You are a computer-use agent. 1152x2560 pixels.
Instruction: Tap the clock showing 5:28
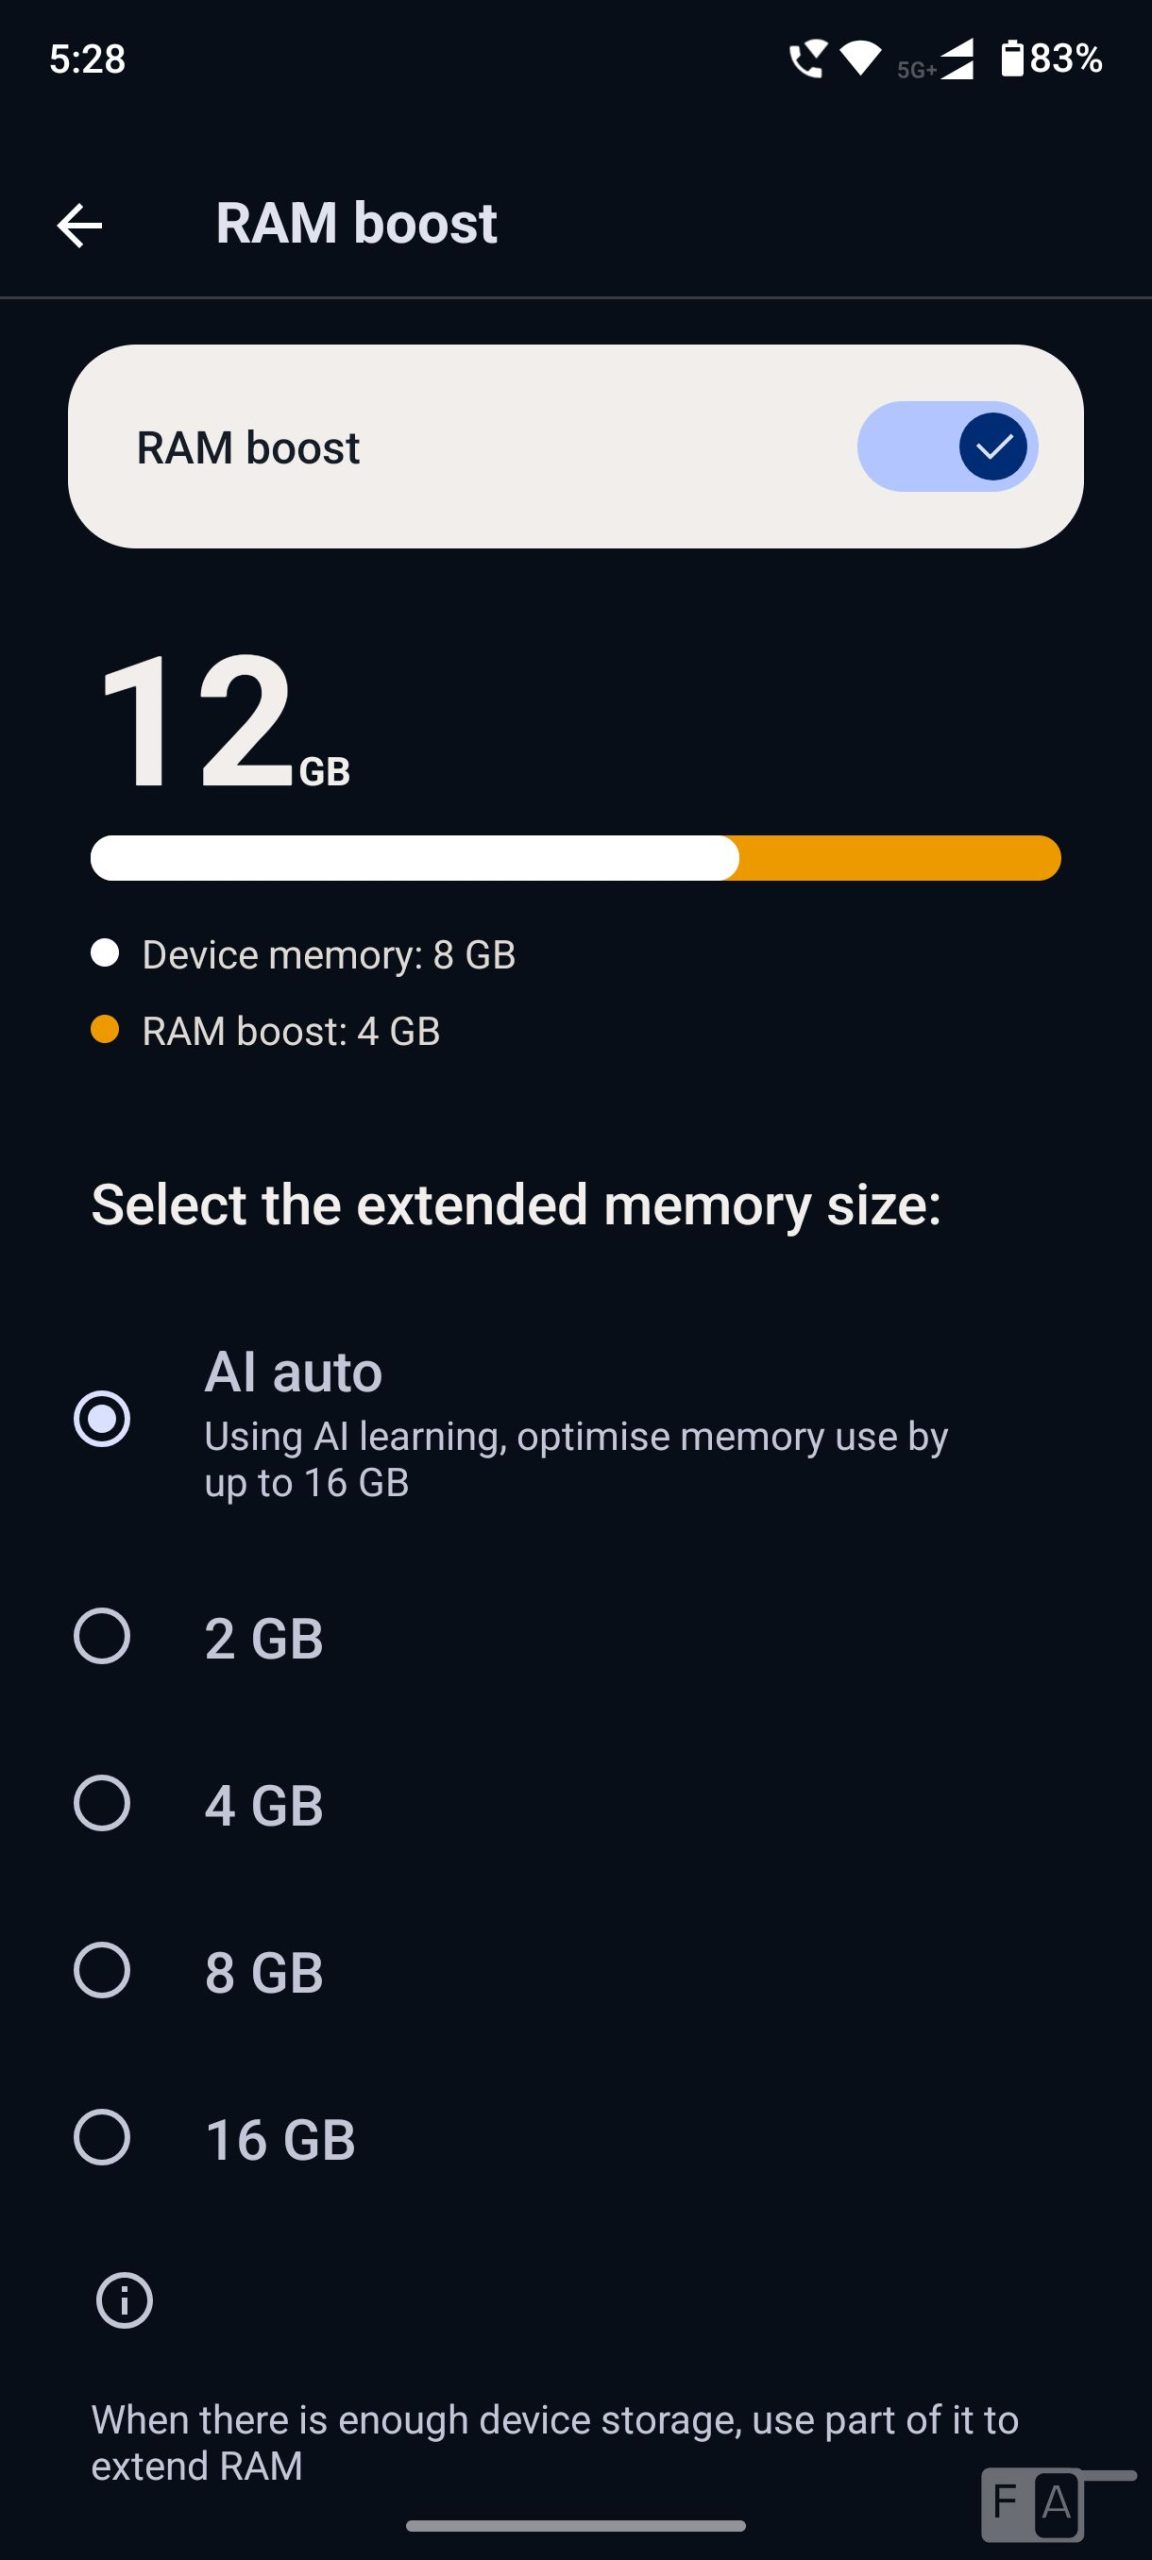click(87, 59)
